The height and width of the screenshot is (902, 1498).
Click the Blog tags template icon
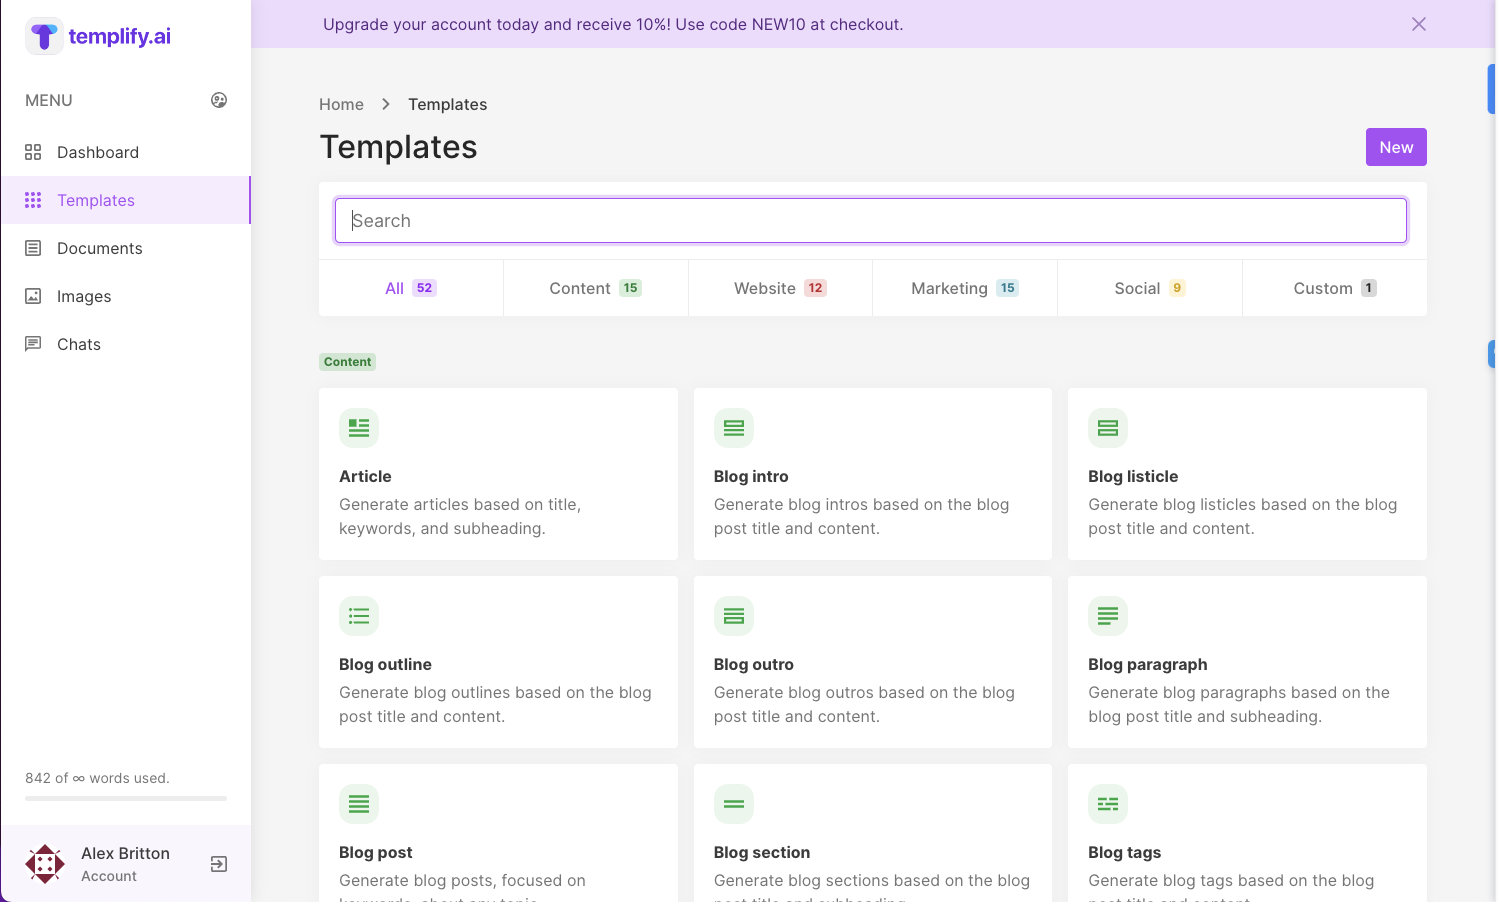tap(1108, 803)
